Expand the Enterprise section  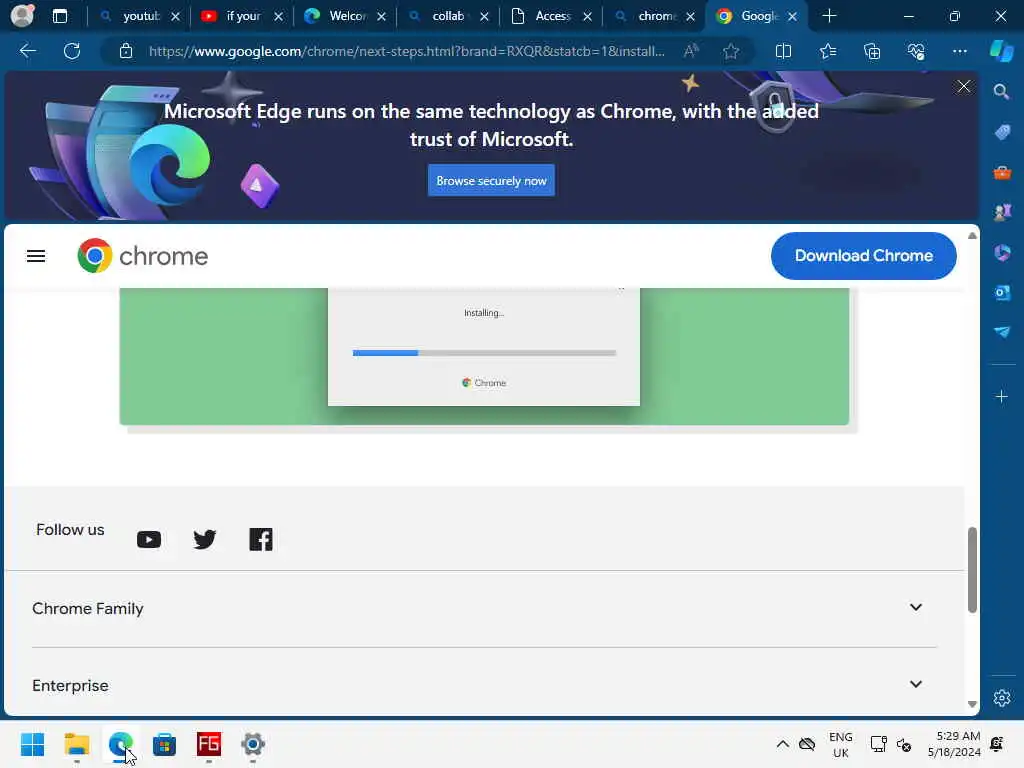(x=484, y=685)
